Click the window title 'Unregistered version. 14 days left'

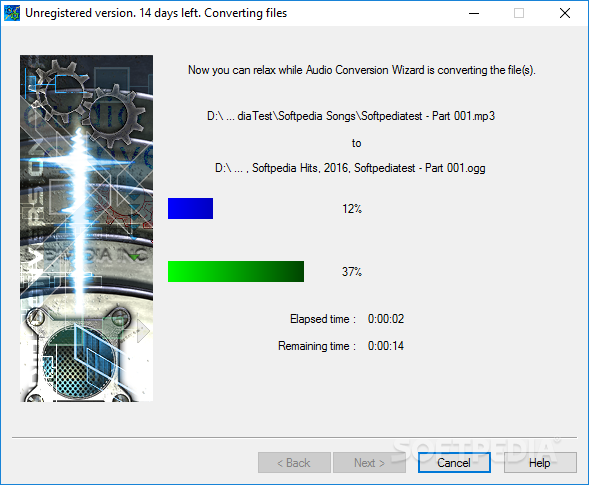click(x=156, y=13)
